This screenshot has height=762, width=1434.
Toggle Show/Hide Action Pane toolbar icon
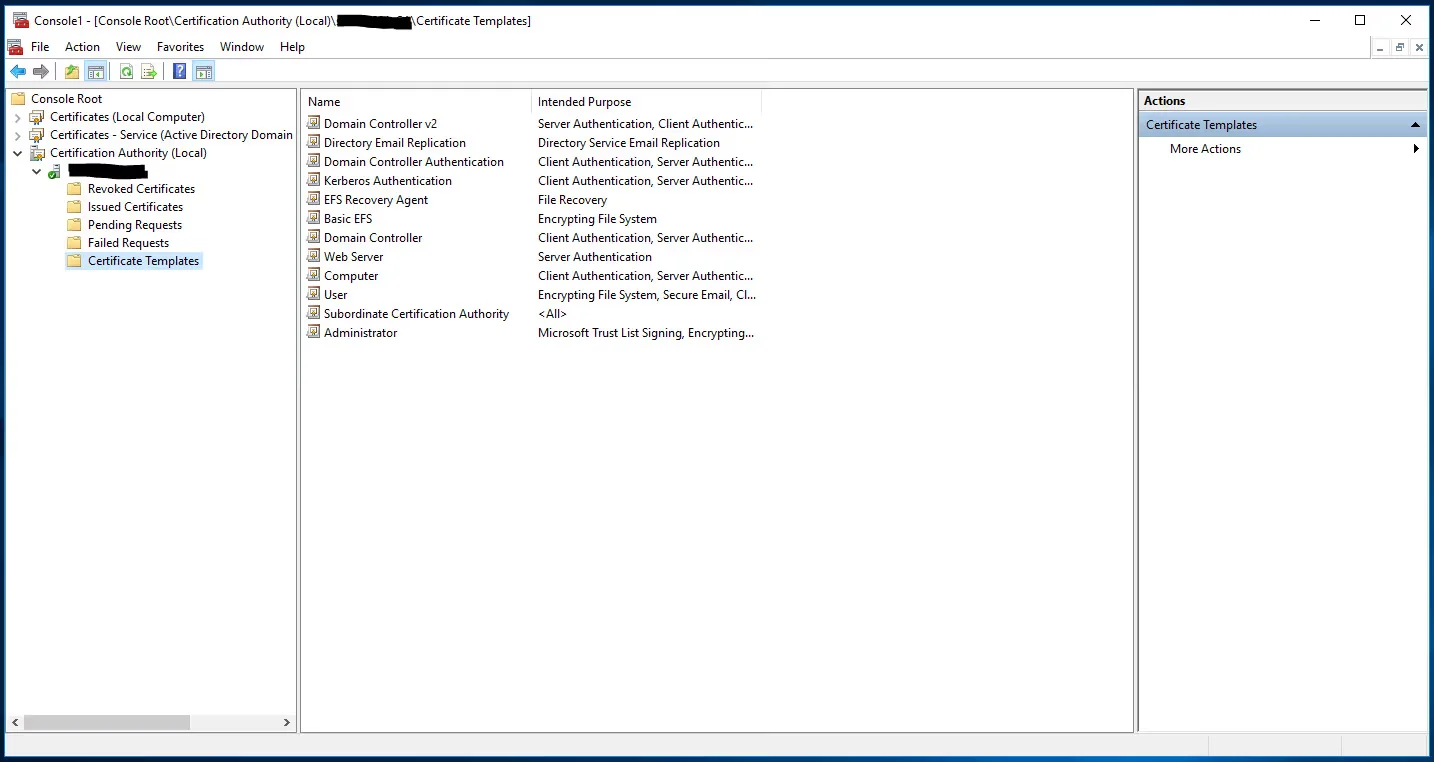(204, 72)
